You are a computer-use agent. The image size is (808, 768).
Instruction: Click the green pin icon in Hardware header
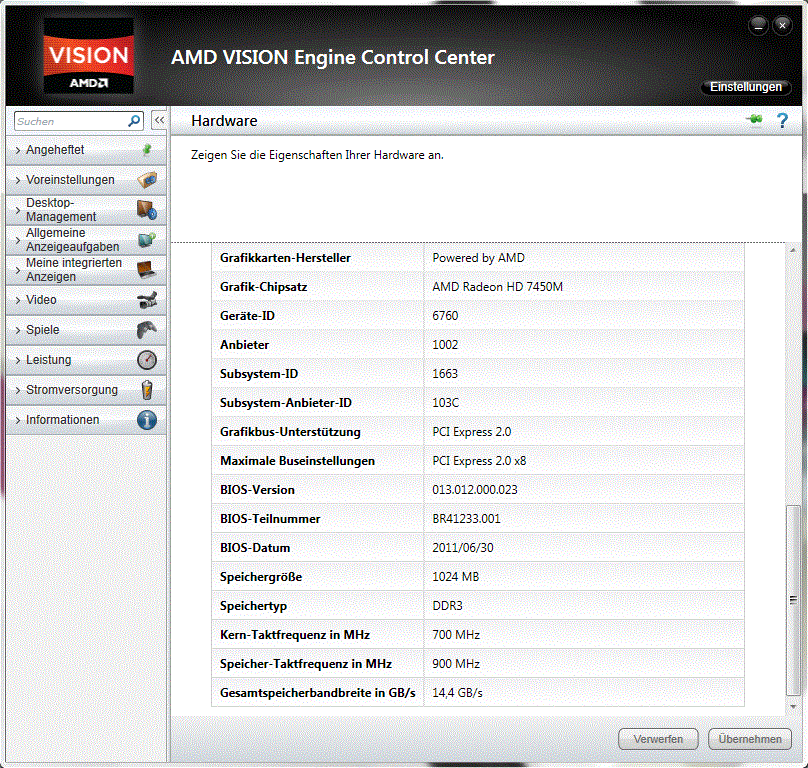(754, 120)
